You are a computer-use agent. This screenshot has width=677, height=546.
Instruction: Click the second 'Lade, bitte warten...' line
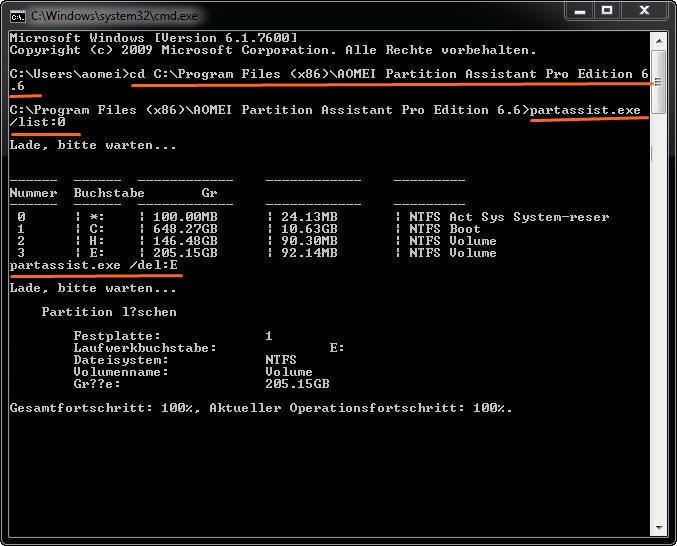click(93, 288)
